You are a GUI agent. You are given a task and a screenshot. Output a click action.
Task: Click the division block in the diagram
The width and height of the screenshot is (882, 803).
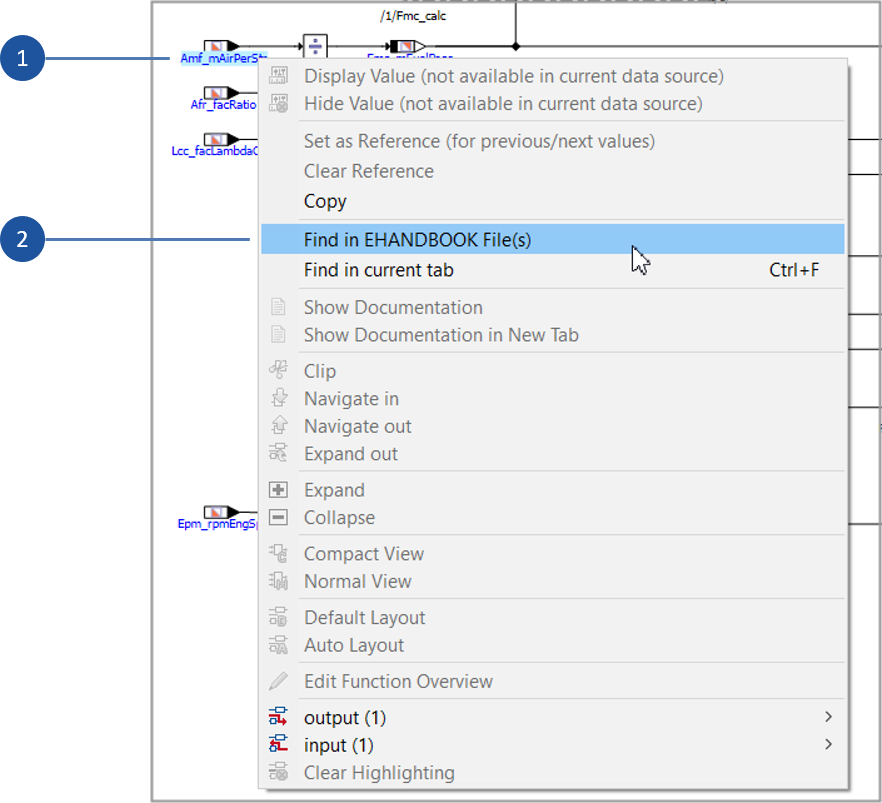tap(314, 44)
